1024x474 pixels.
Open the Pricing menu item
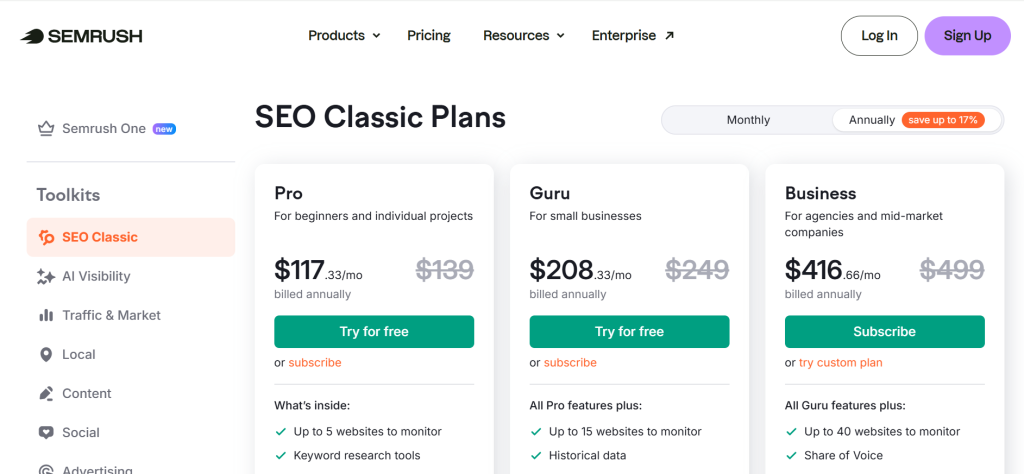pyautogui.click(x=429, y=36)
